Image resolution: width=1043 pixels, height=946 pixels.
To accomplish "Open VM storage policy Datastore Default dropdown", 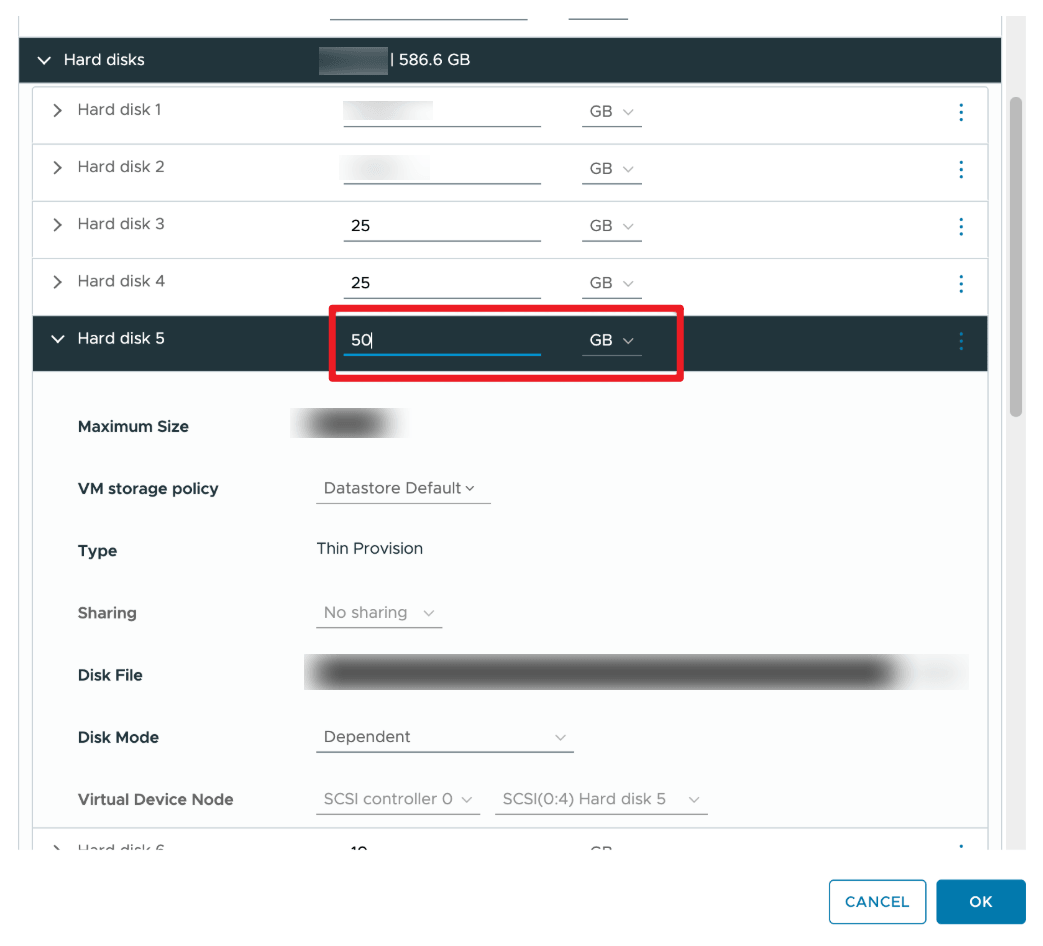I will pyautogui.click(x=403, y=488).
